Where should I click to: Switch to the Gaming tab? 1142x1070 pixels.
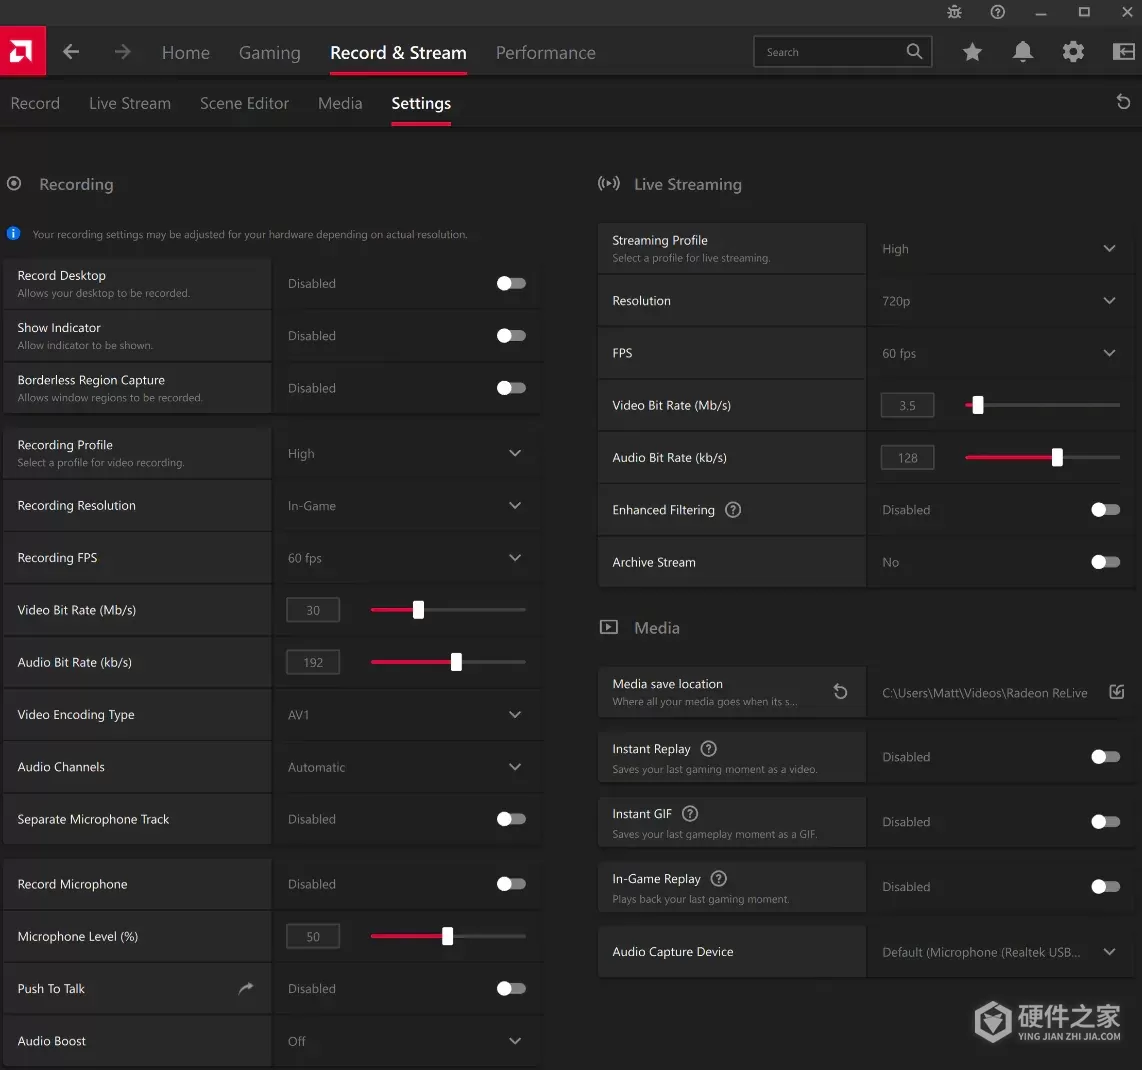(x=269, y=52)
